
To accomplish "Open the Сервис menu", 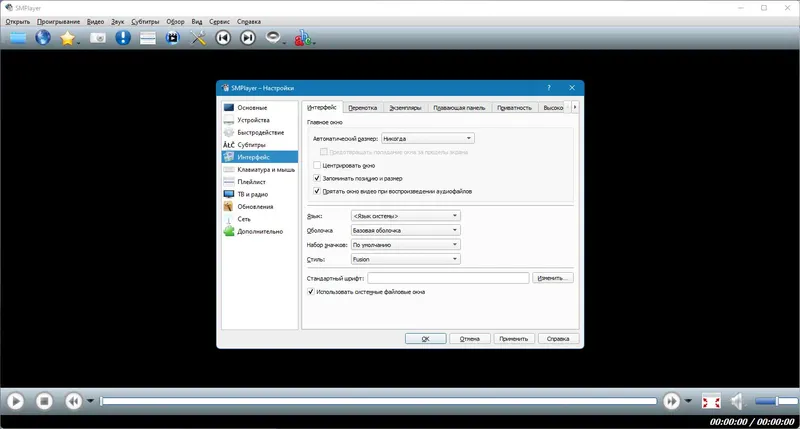I will tap(219, 21).
